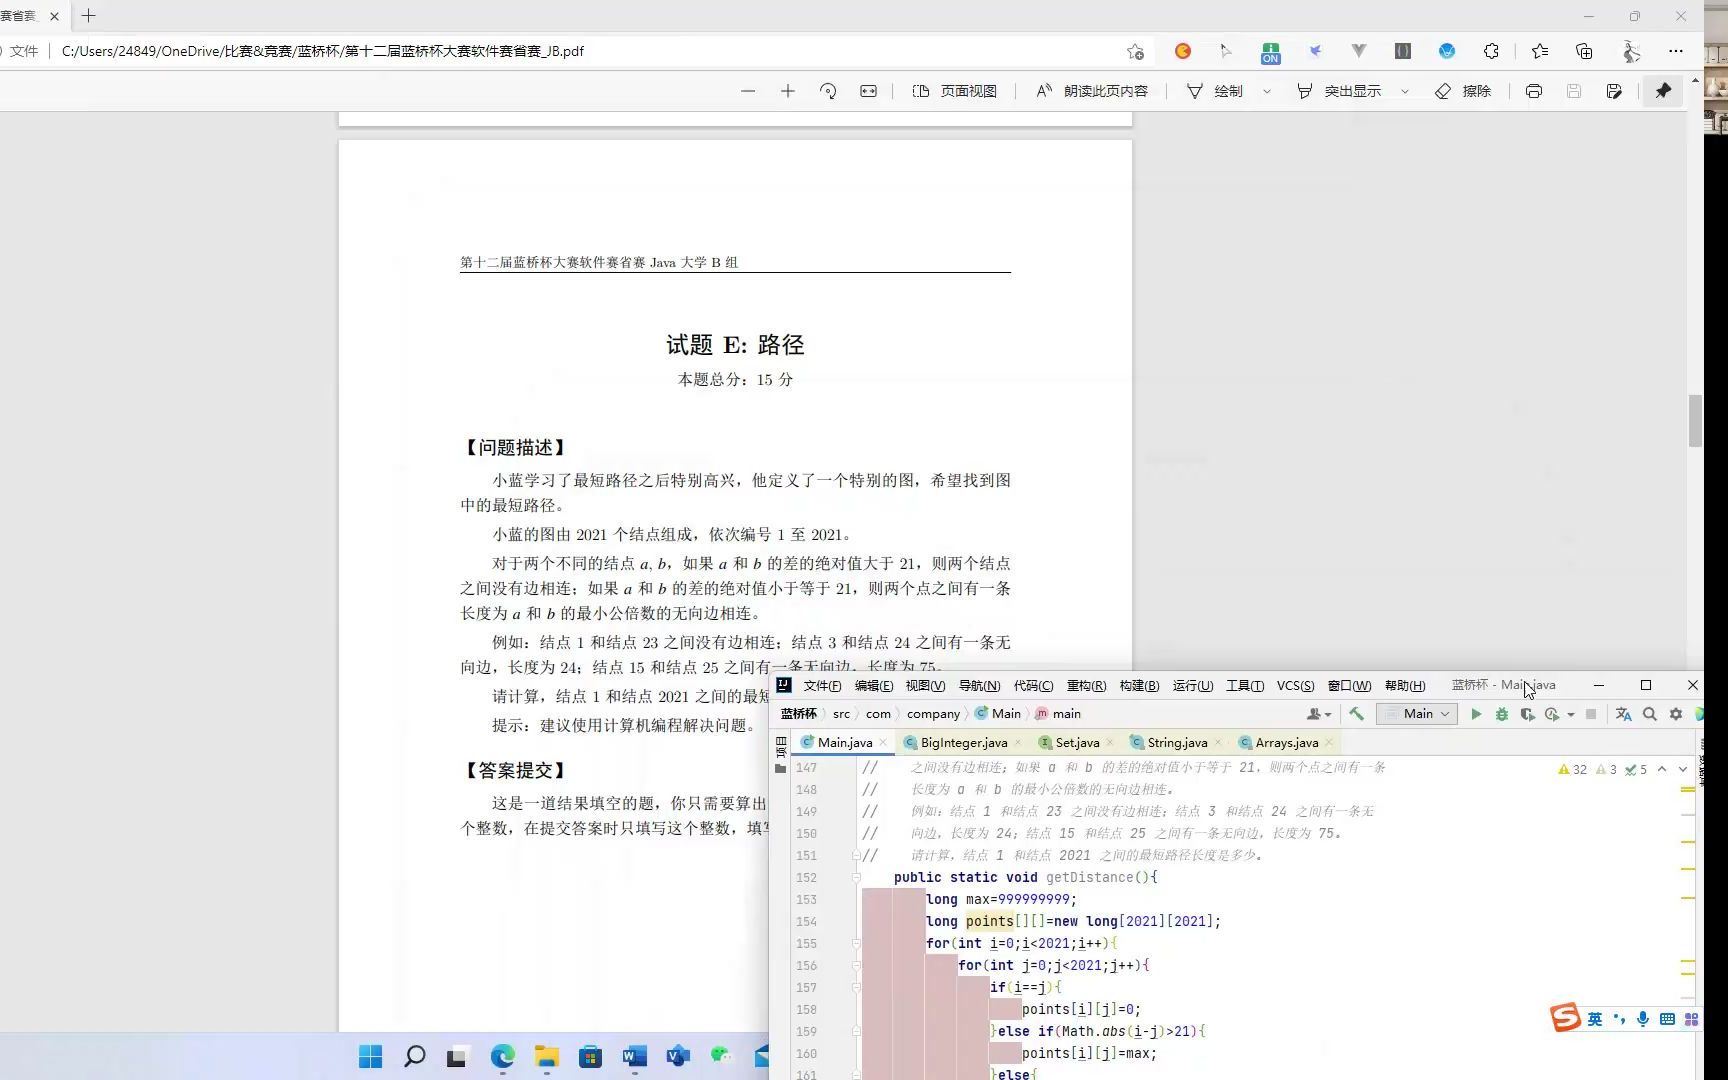
Task: Click the translate icon in IntelliJ toolbar
Action: point(1623,714)
